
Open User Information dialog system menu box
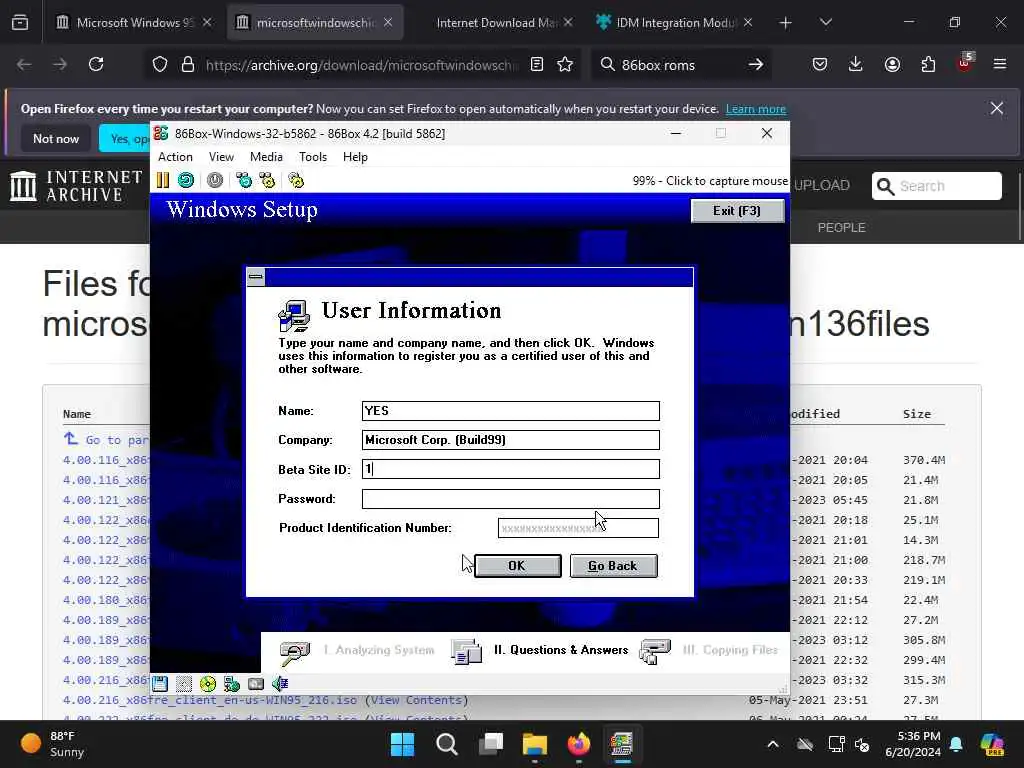point(256,277)
